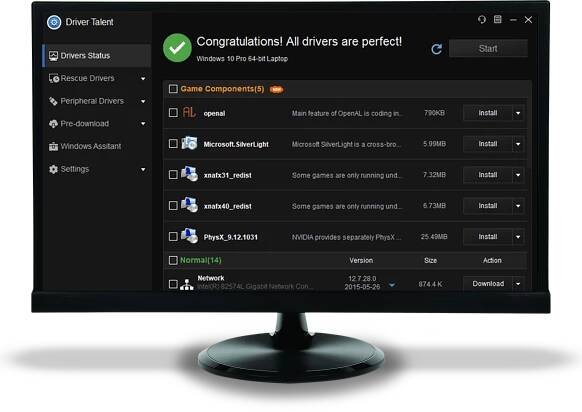Click the Driver Talent gear logo

54,22
